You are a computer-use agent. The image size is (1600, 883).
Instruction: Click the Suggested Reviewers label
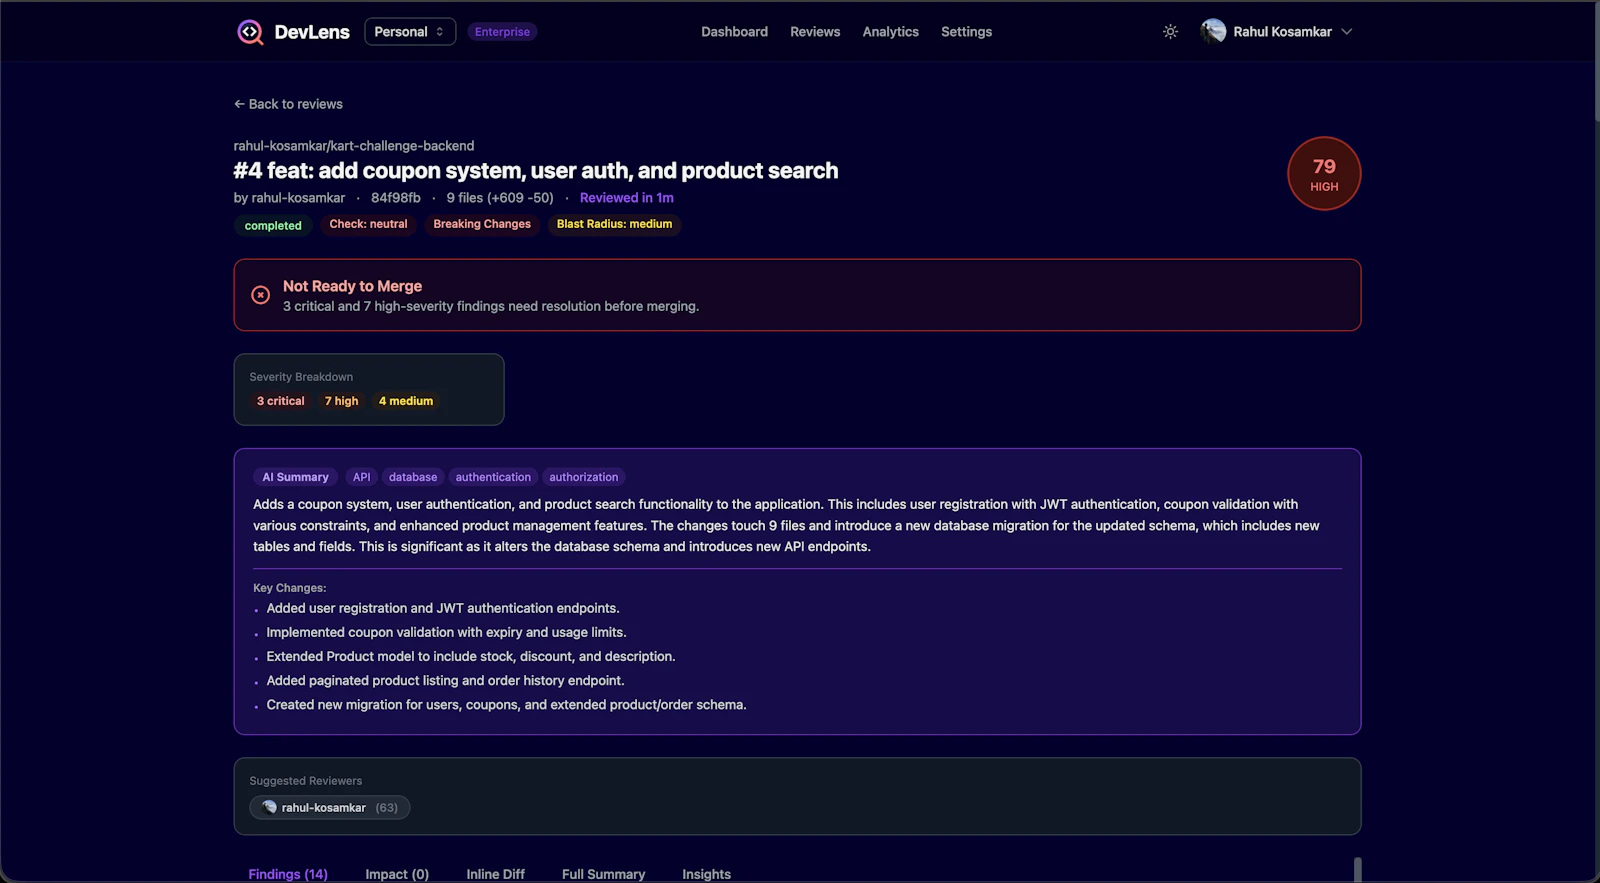click(306, 781)
